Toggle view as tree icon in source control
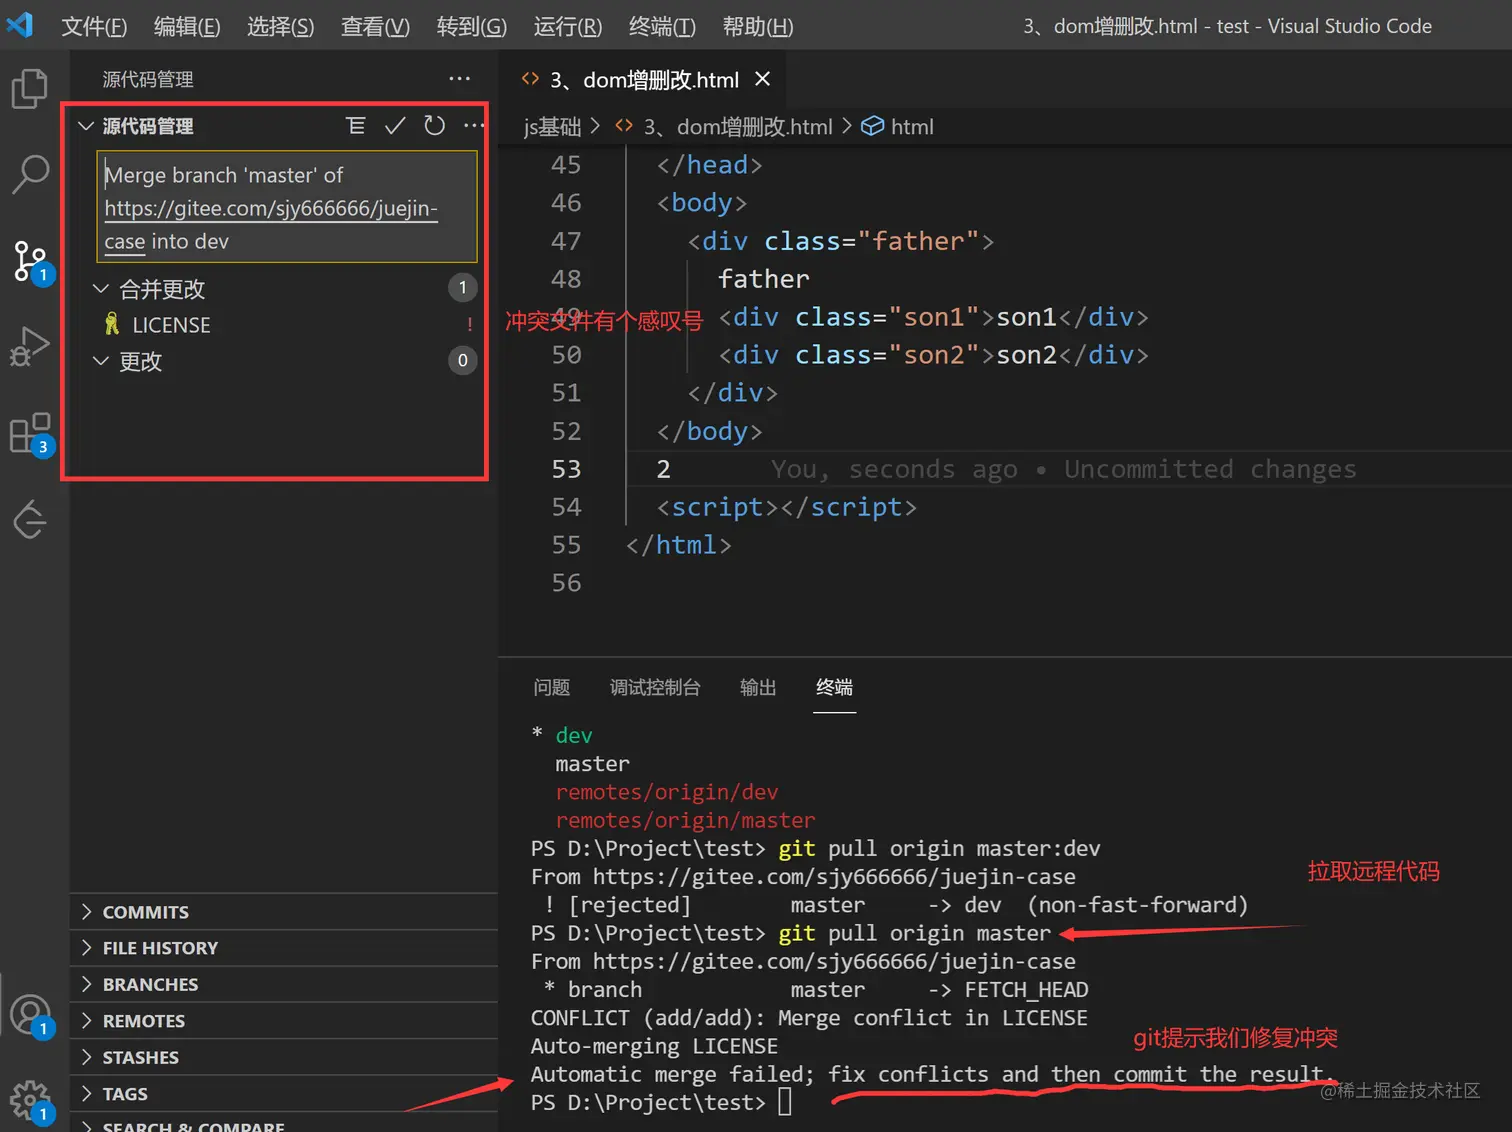Screen dimensions: 1512x1132 pyautogui.click(x=355, y=125)
